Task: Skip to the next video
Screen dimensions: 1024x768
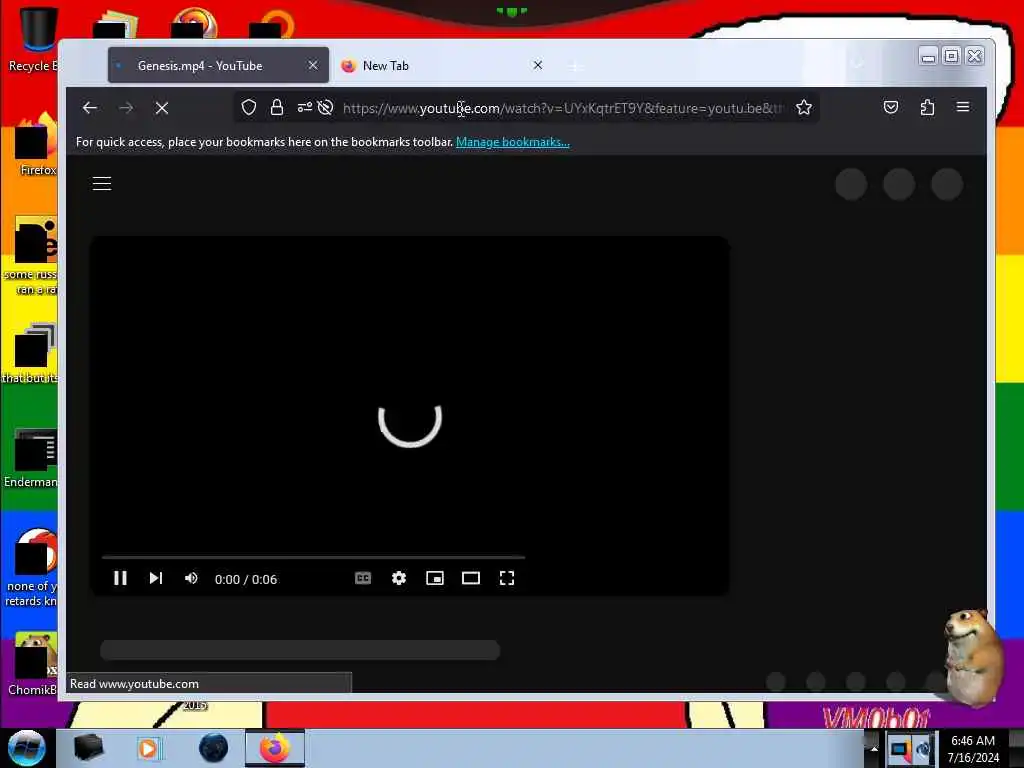Action: pos(155,578)
